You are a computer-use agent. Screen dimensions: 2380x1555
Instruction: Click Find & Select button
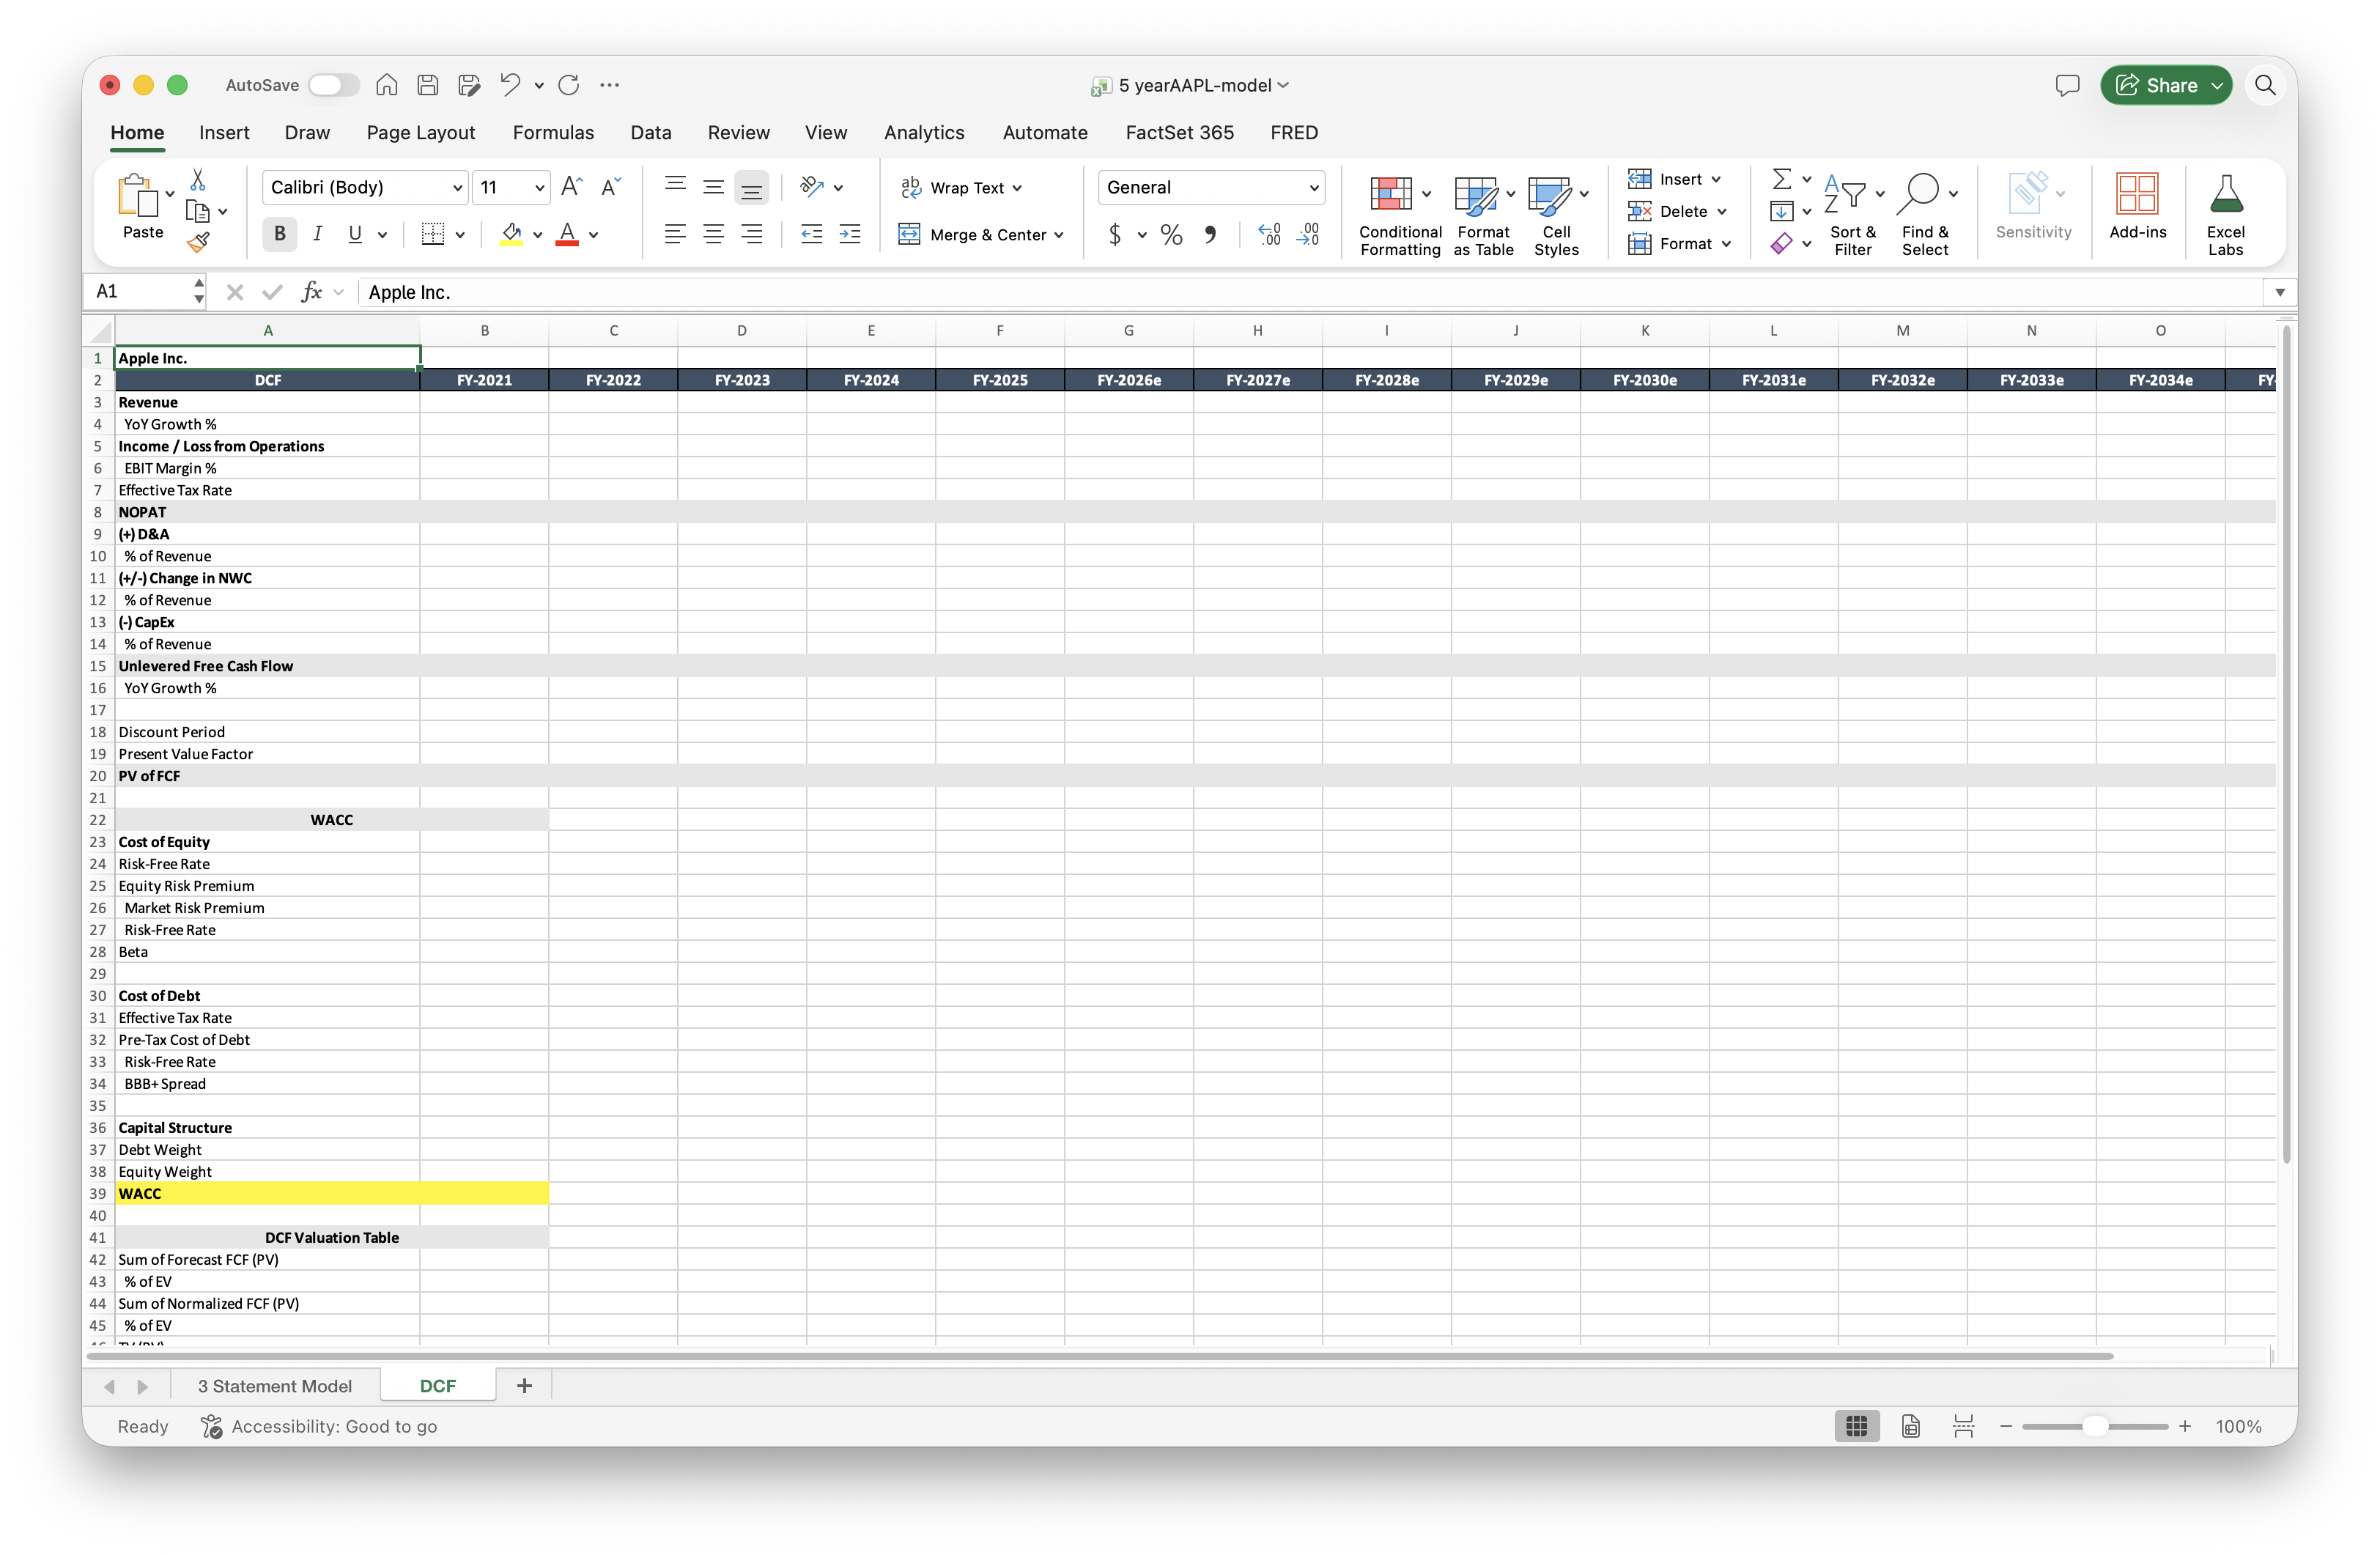tap(1925, 213)
